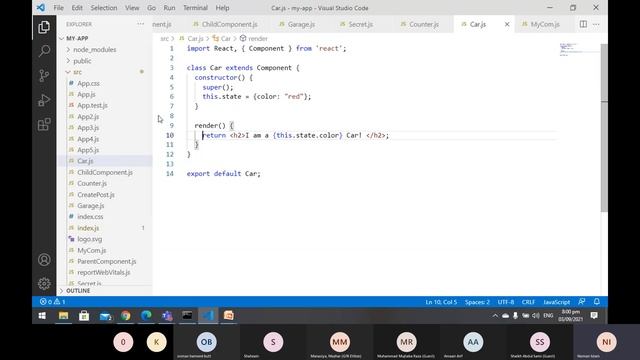
Task: Click the ENG language indicator
Action: (548, 316)
